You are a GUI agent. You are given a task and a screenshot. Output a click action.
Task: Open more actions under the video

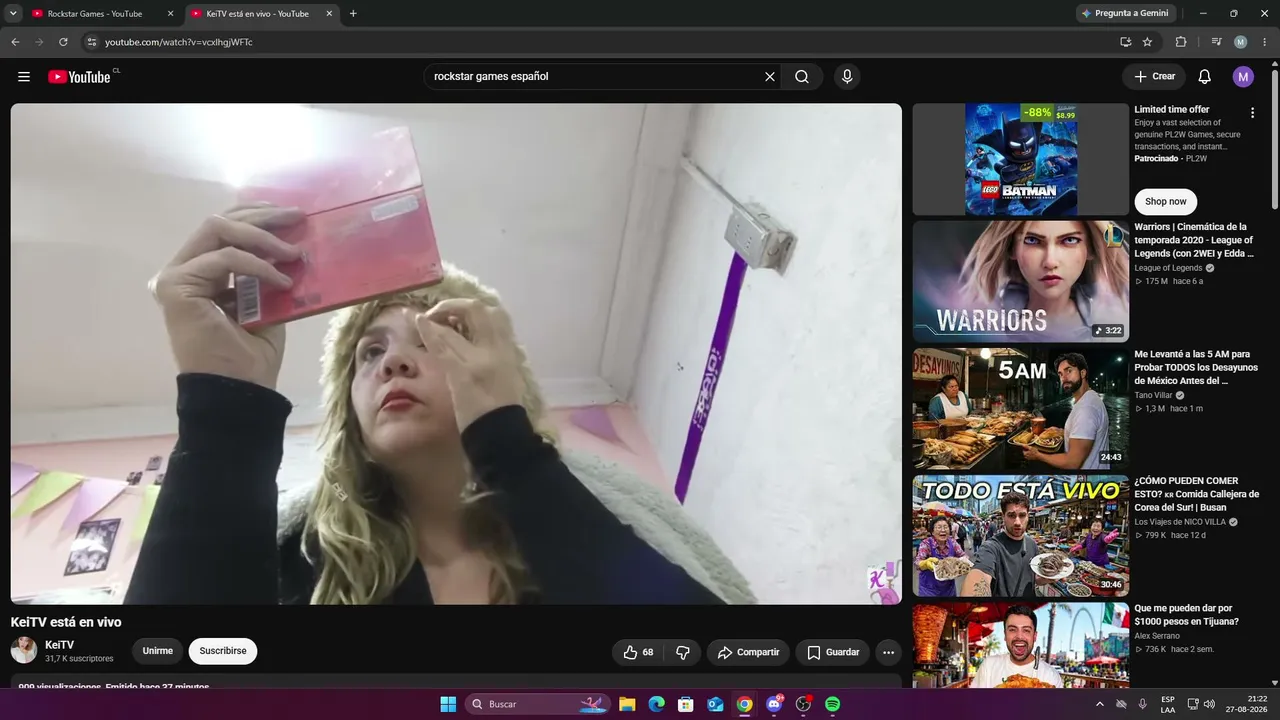click(x=888, y=652)
